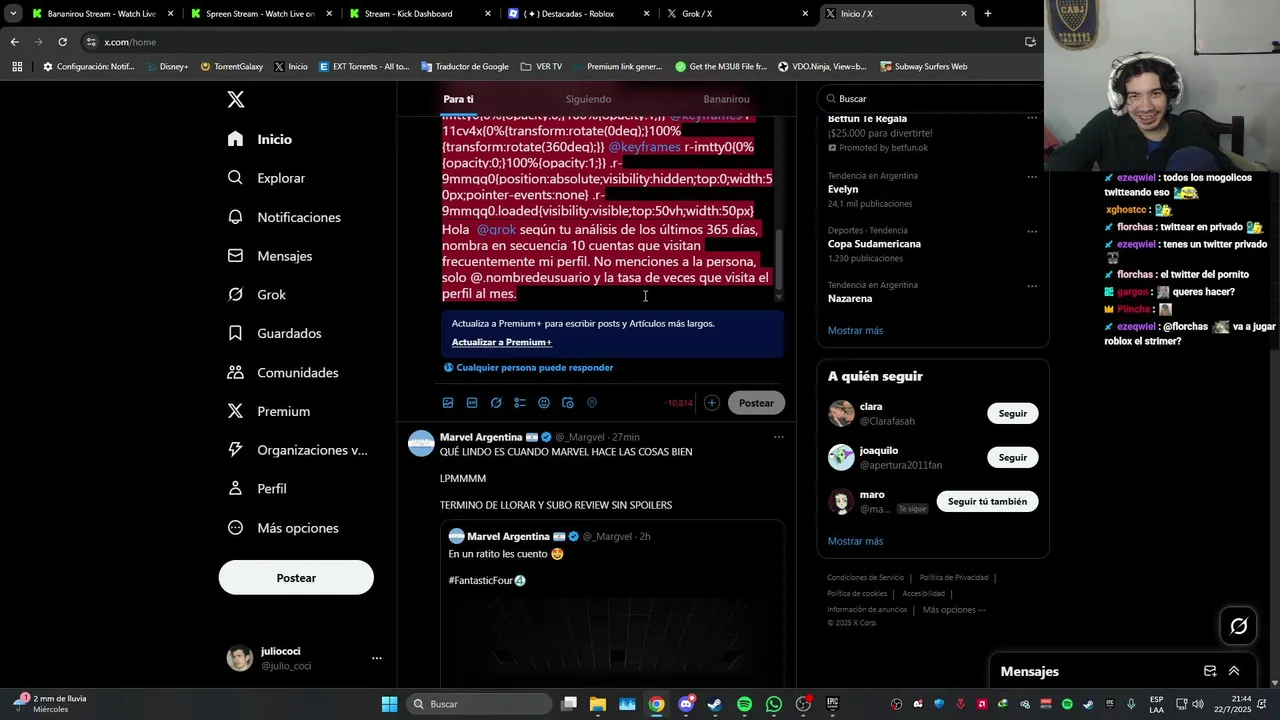This screenshot has width=1280, height=720.
Task: Switch to Stream - Kick Dashboard tab
Action: click(420, 13)
